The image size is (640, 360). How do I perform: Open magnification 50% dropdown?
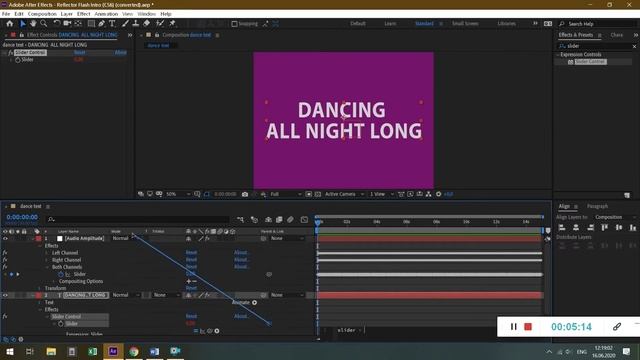[x=178, y=194]
